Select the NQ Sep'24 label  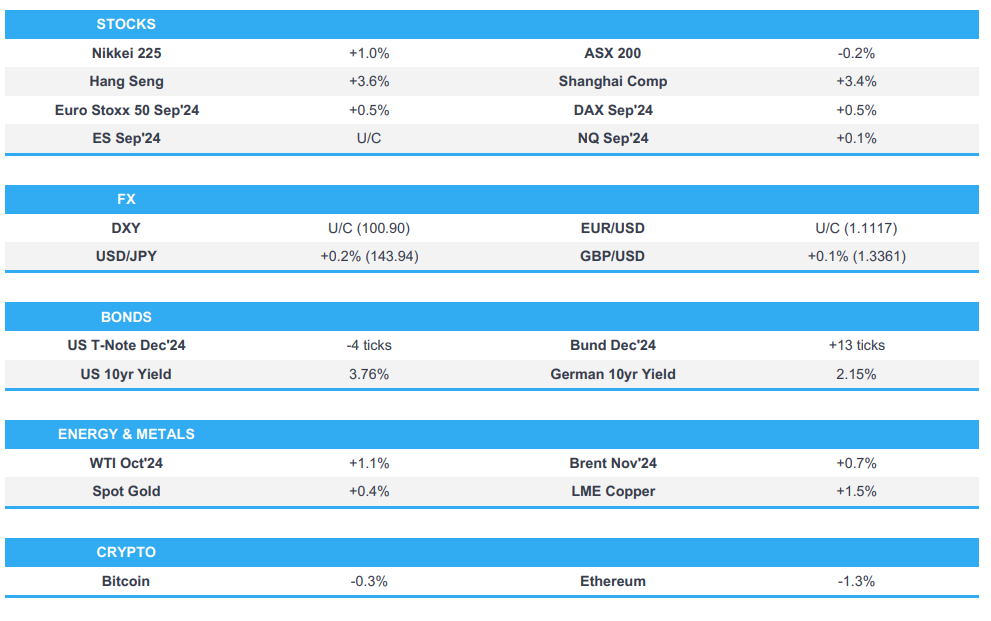tap(613, 138)
